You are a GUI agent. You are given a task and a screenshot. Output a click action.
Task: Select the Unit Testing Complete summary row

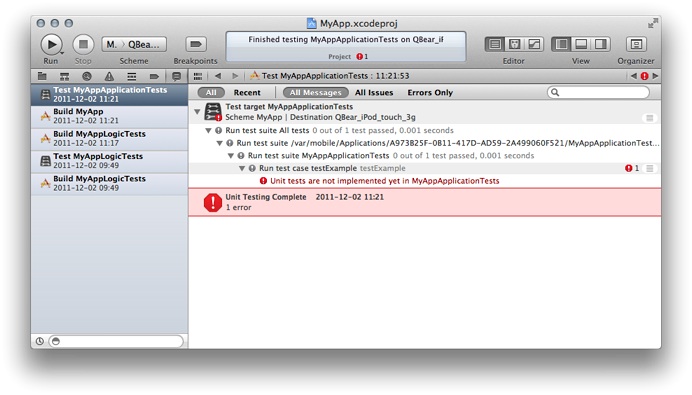click(x=425, y=202)
